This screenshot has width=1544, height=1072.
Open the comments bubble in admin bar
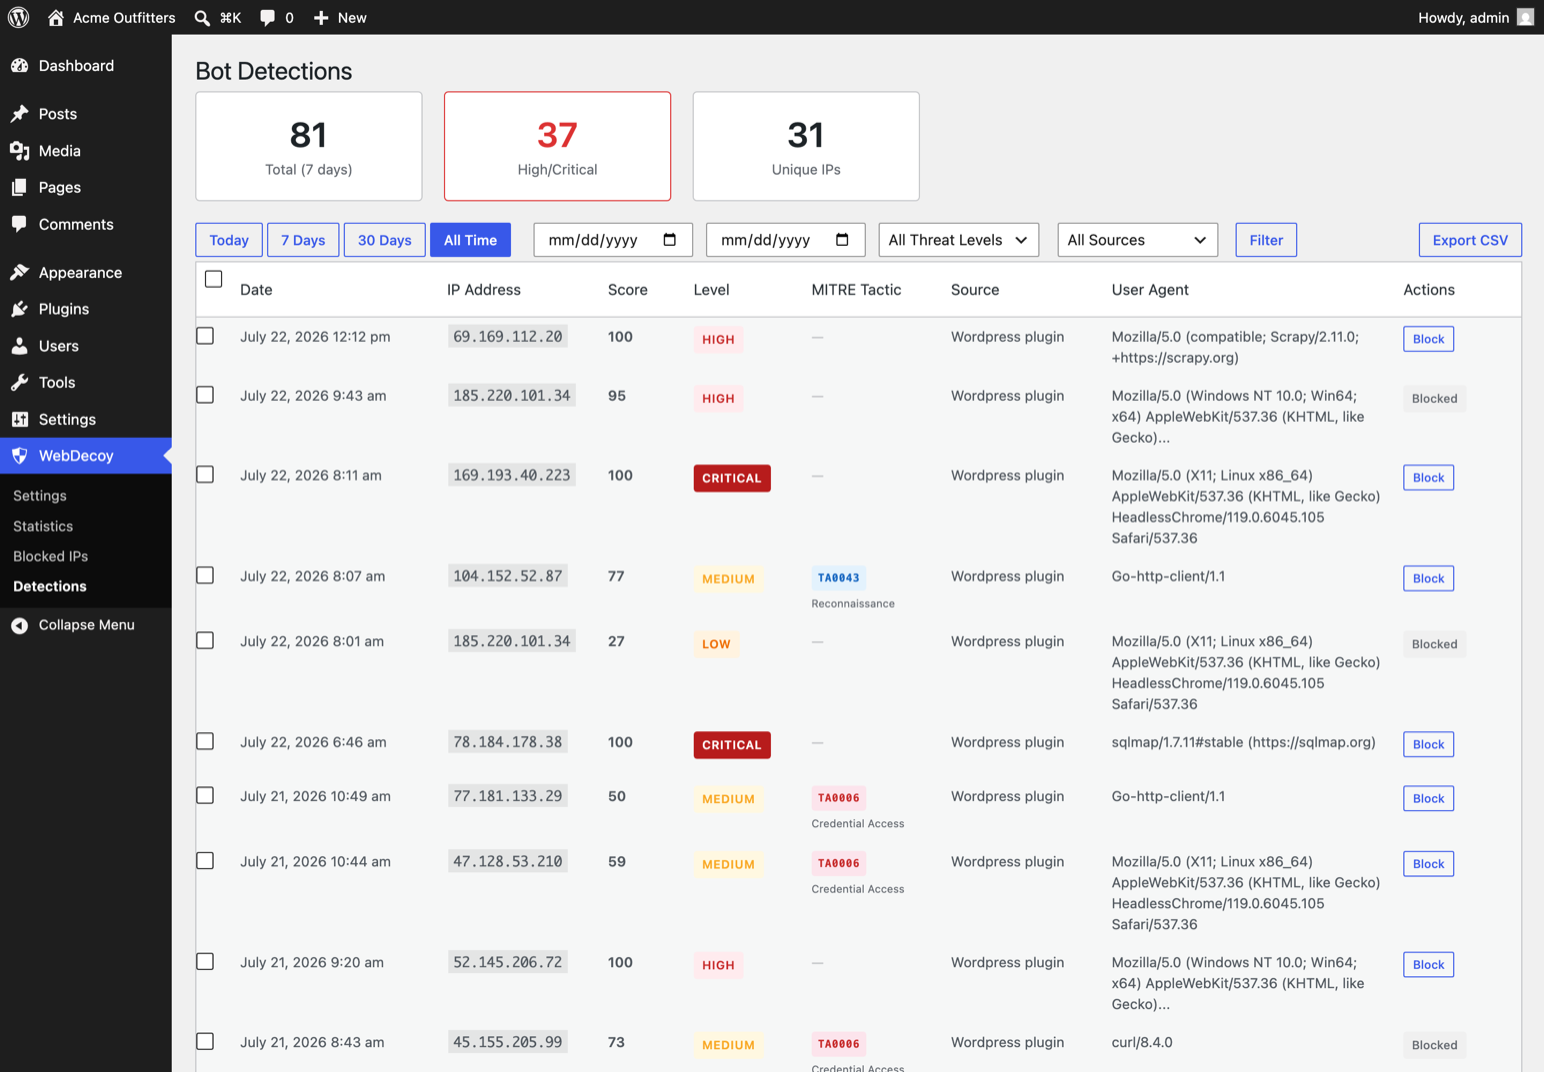(267, 17)
